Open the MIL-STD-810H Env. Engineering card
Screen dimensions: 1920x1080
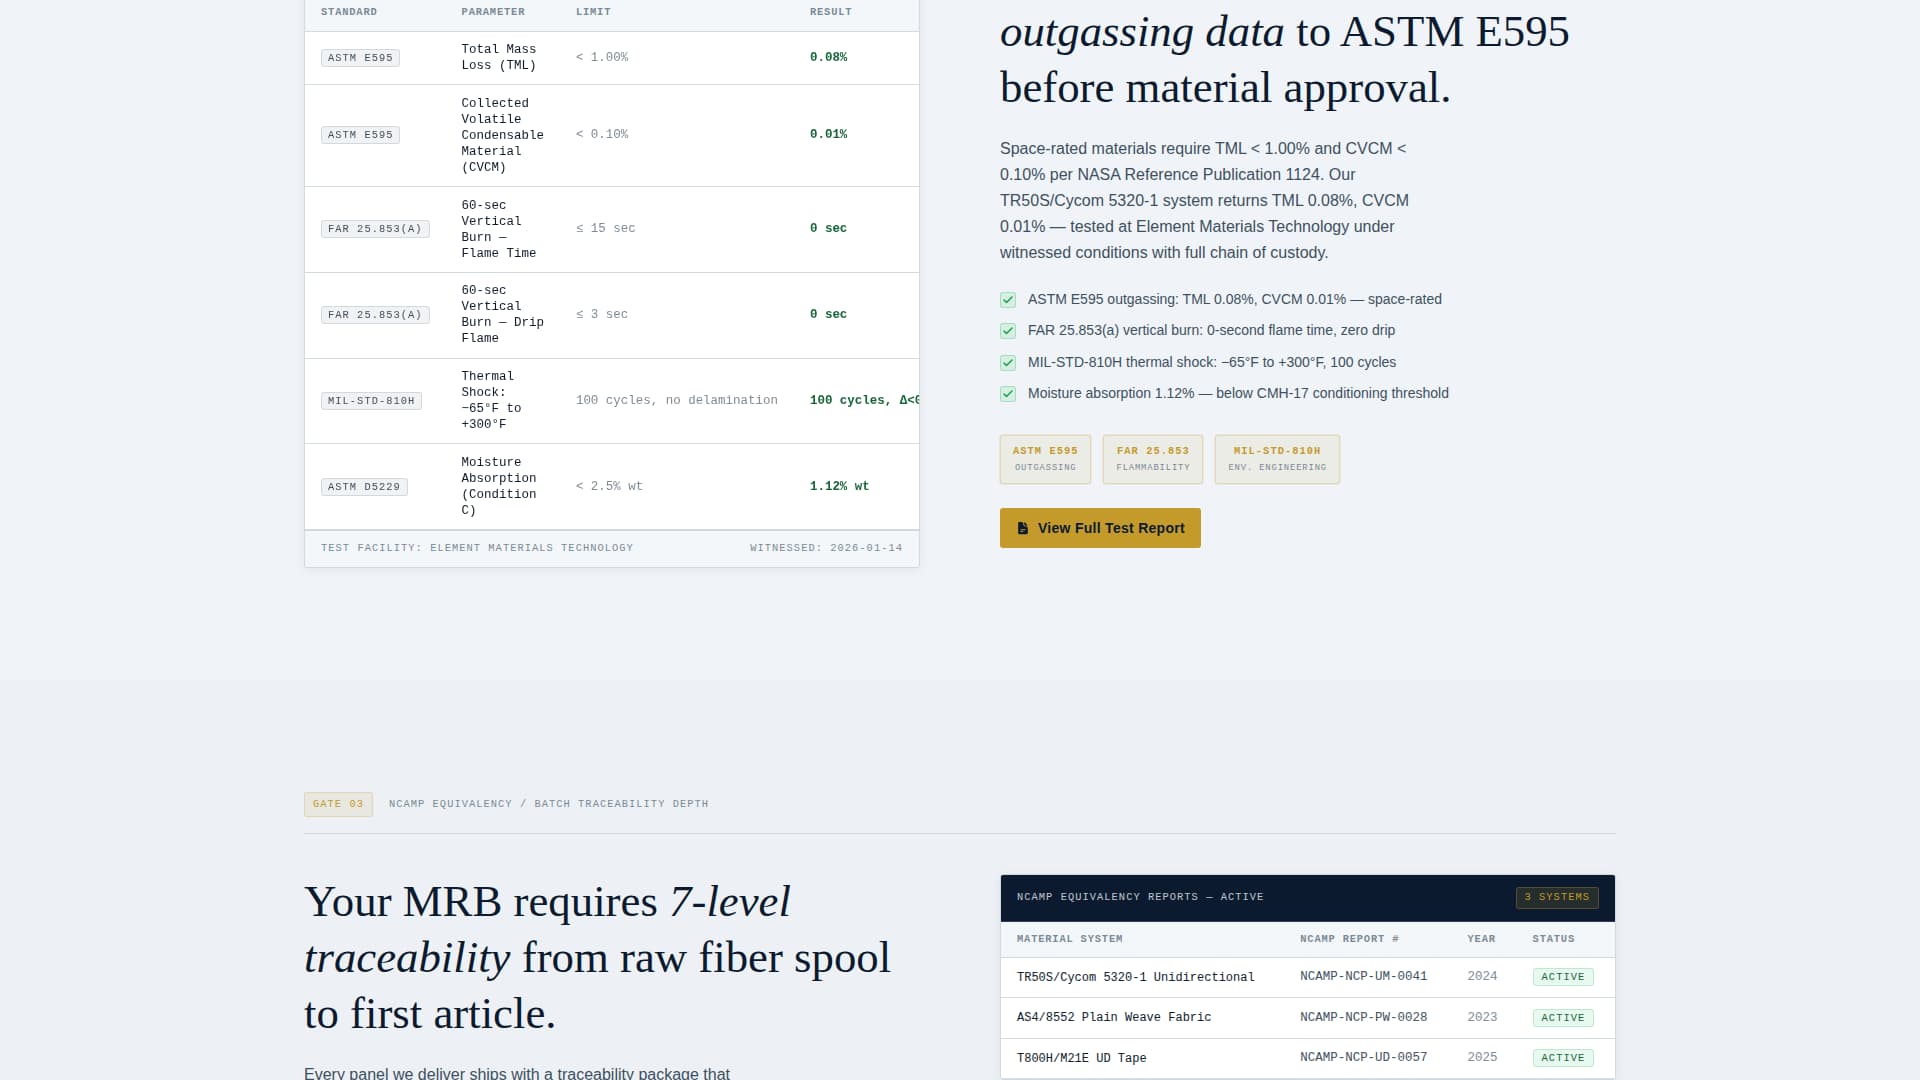(1276, 459)
